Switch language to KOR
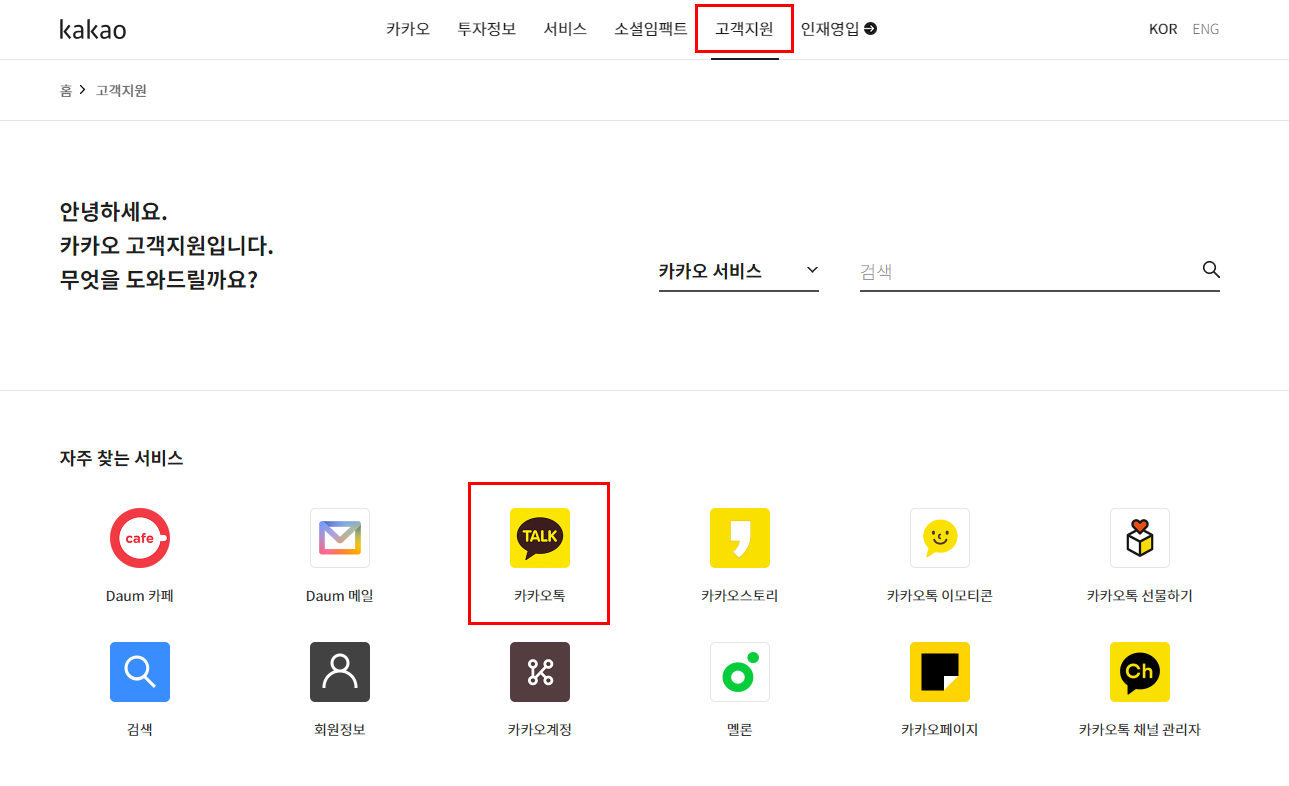Screen dimensions: 1289x786 [1163, 29]
